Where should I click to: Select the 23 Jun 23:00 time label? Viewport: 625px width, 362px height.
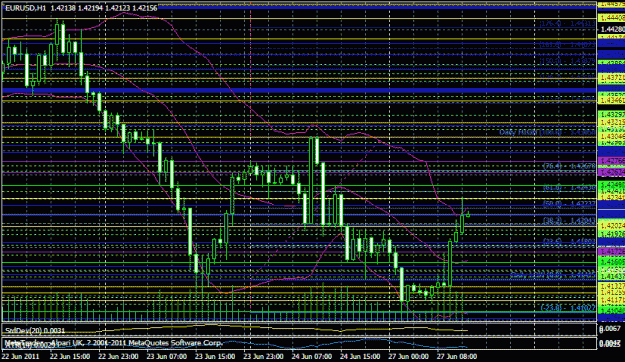coord(263,356)
